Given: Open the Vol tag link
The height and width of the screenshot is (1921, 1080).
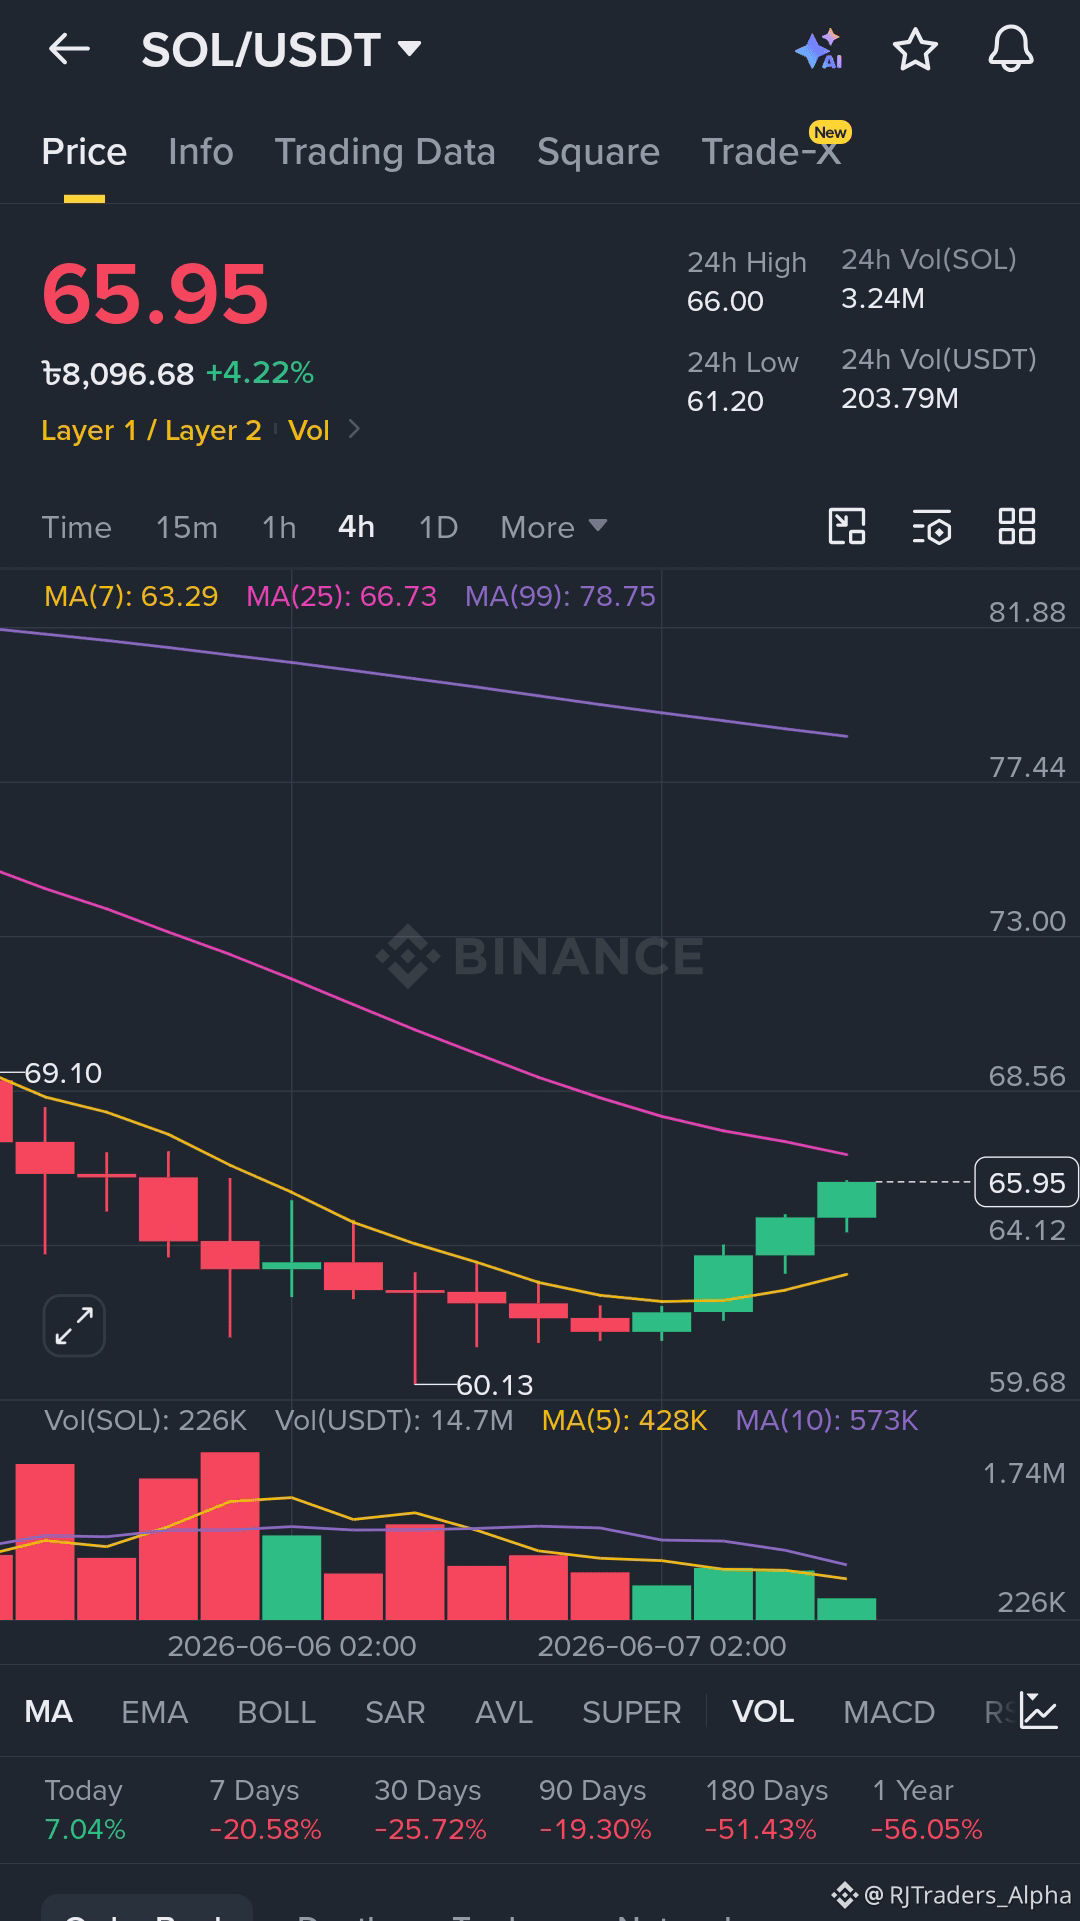Looking at the screenshot, I should coord(309,430).
